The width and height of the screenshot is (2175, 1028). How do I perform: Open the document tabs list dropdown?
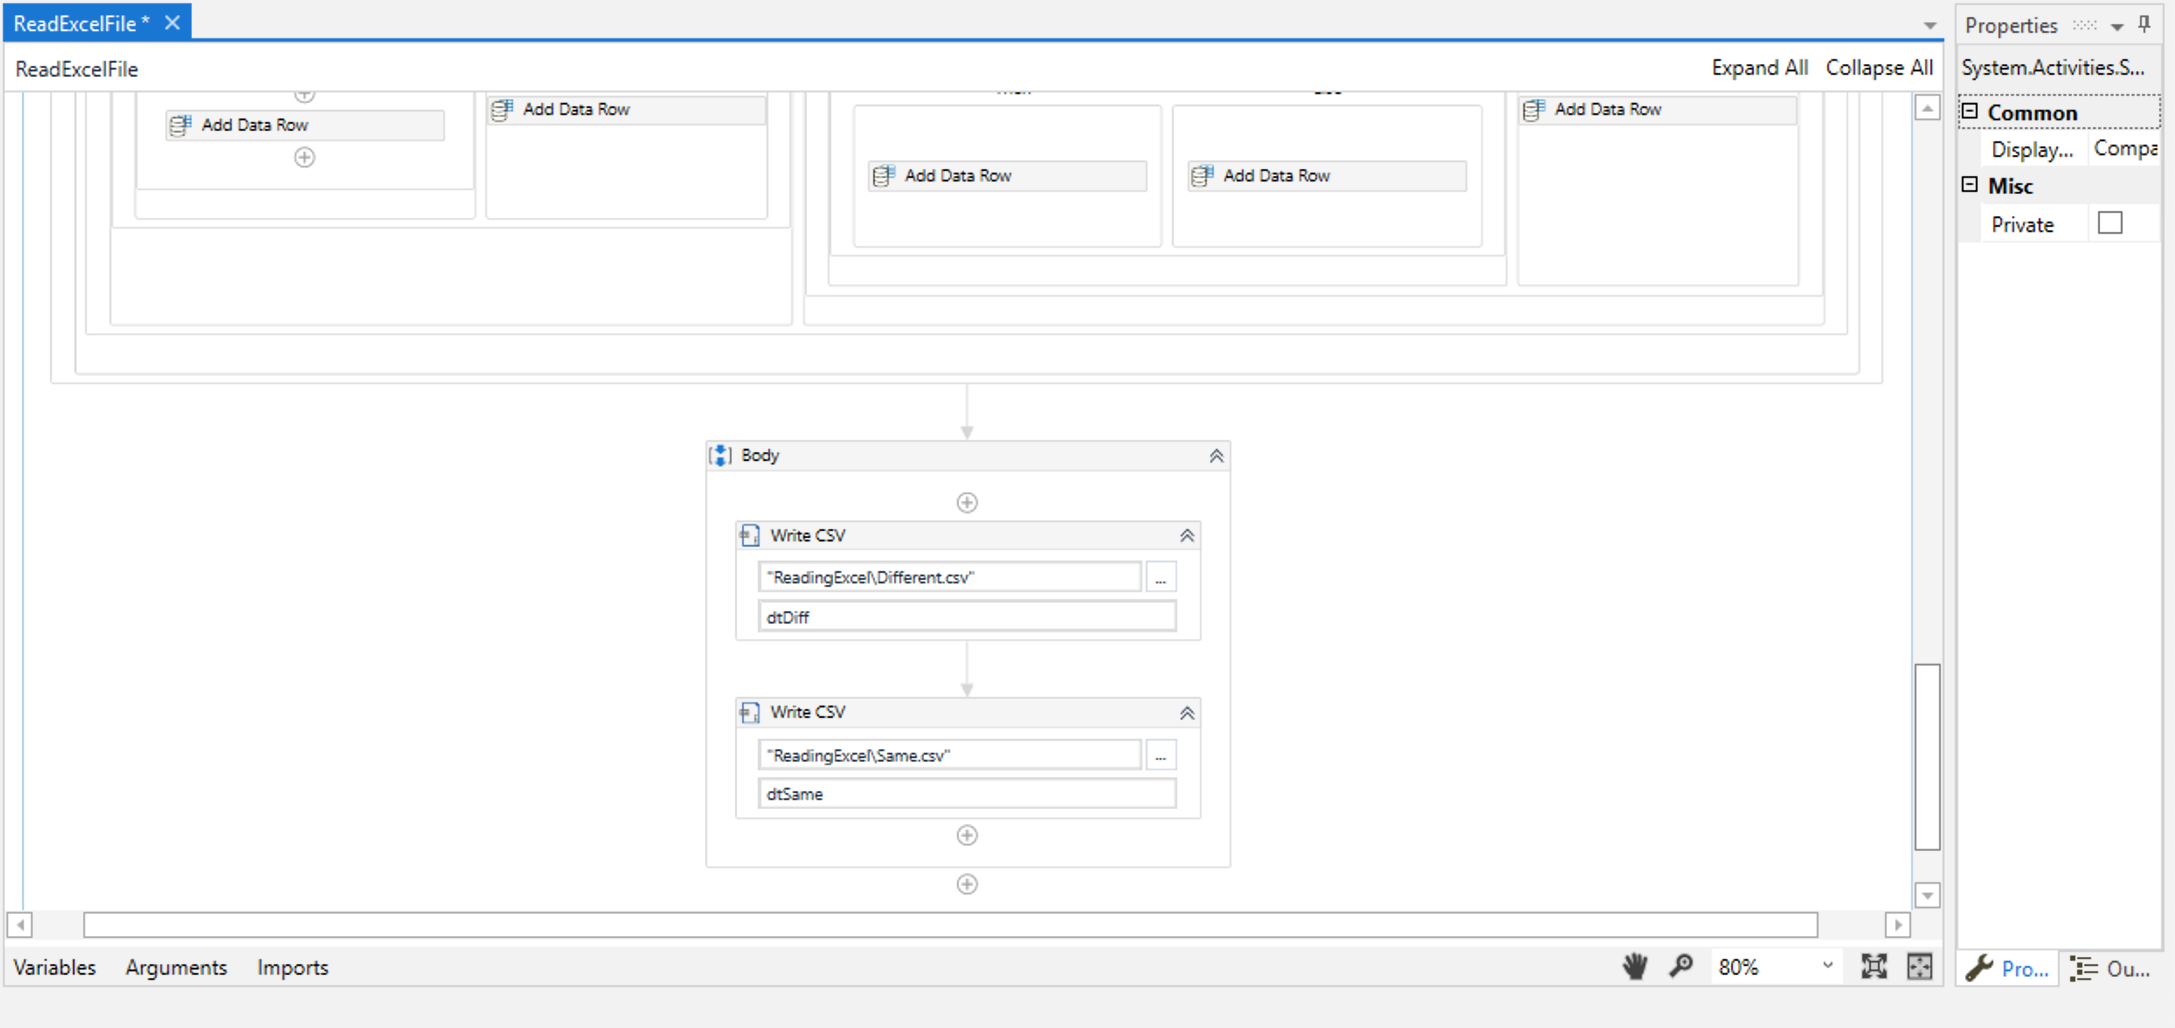coord(1930,25)
